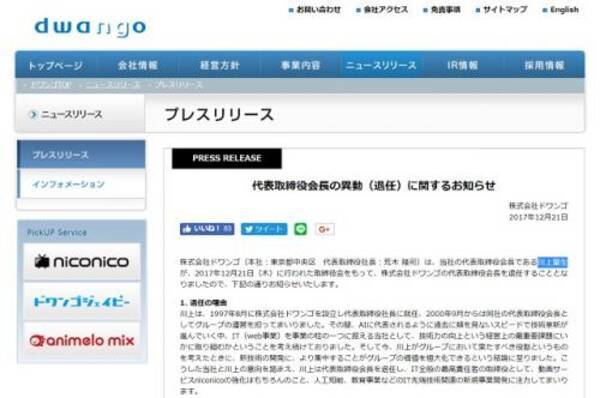Open 採用情報 navigation menu item

pos(544,65)
